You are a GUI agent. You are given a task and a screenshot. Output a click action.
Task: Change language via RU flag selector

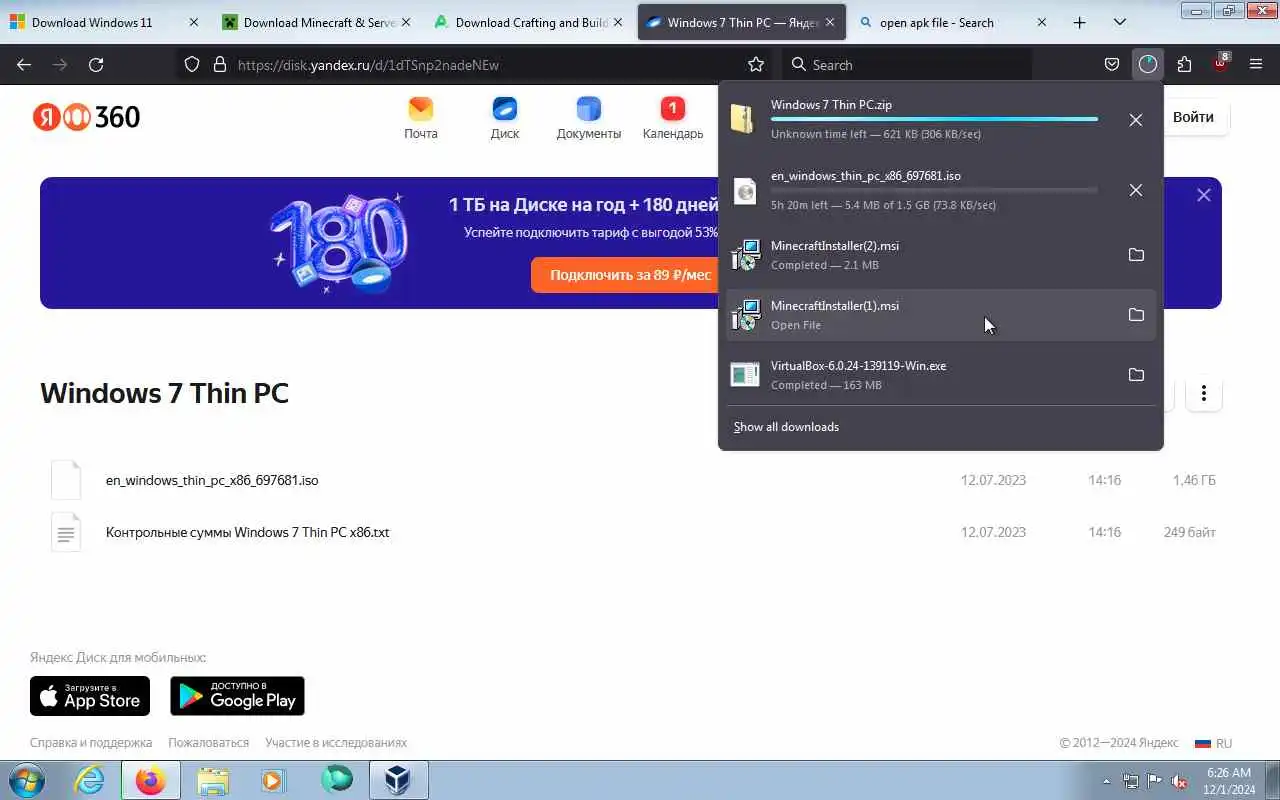click(x=1214, y=743)
